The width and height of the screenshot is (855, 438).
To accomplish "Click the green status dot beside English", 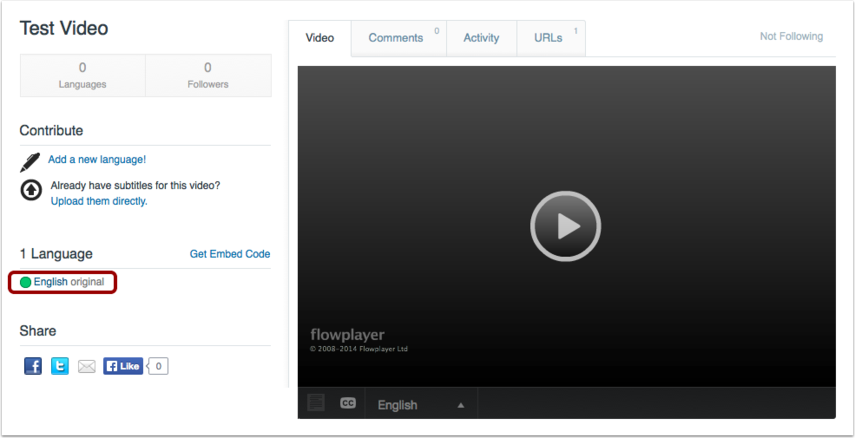I will tap(25, 282).
